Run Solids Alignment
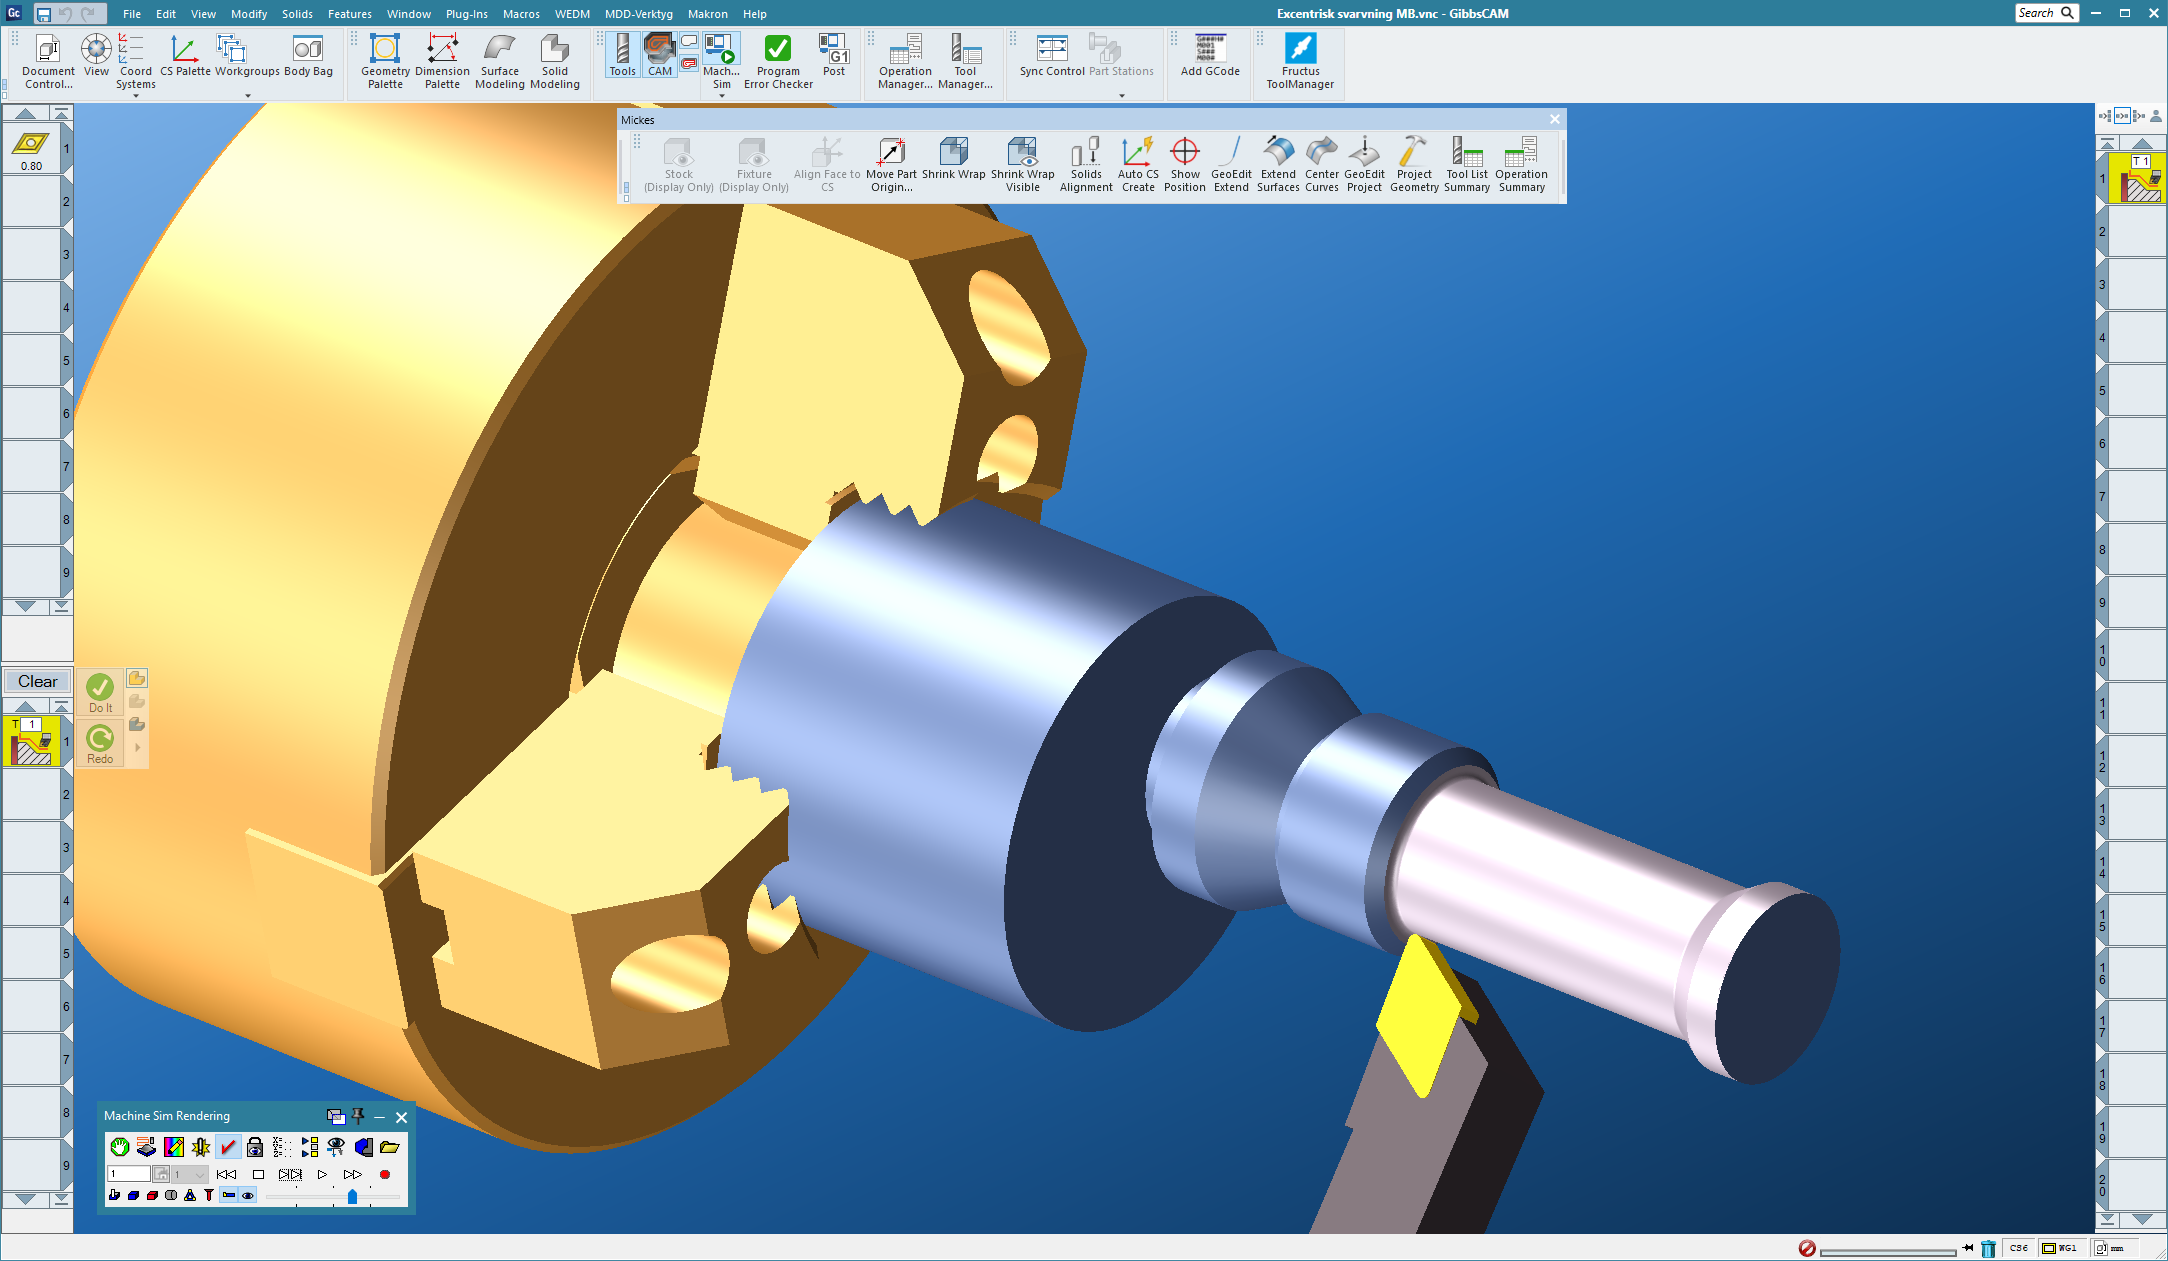Screen dimensions: 2168x1261 click(x=1086, y=165)
